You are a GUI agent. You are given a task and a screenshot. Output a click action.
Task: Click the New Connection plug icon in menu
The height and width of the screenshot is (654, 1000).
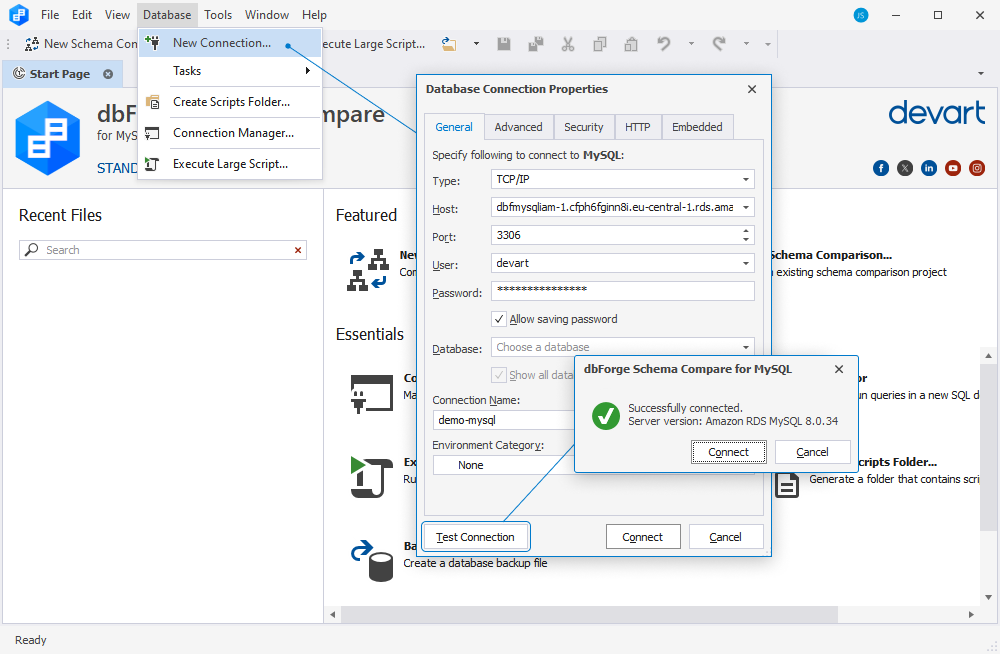point(152,43)
